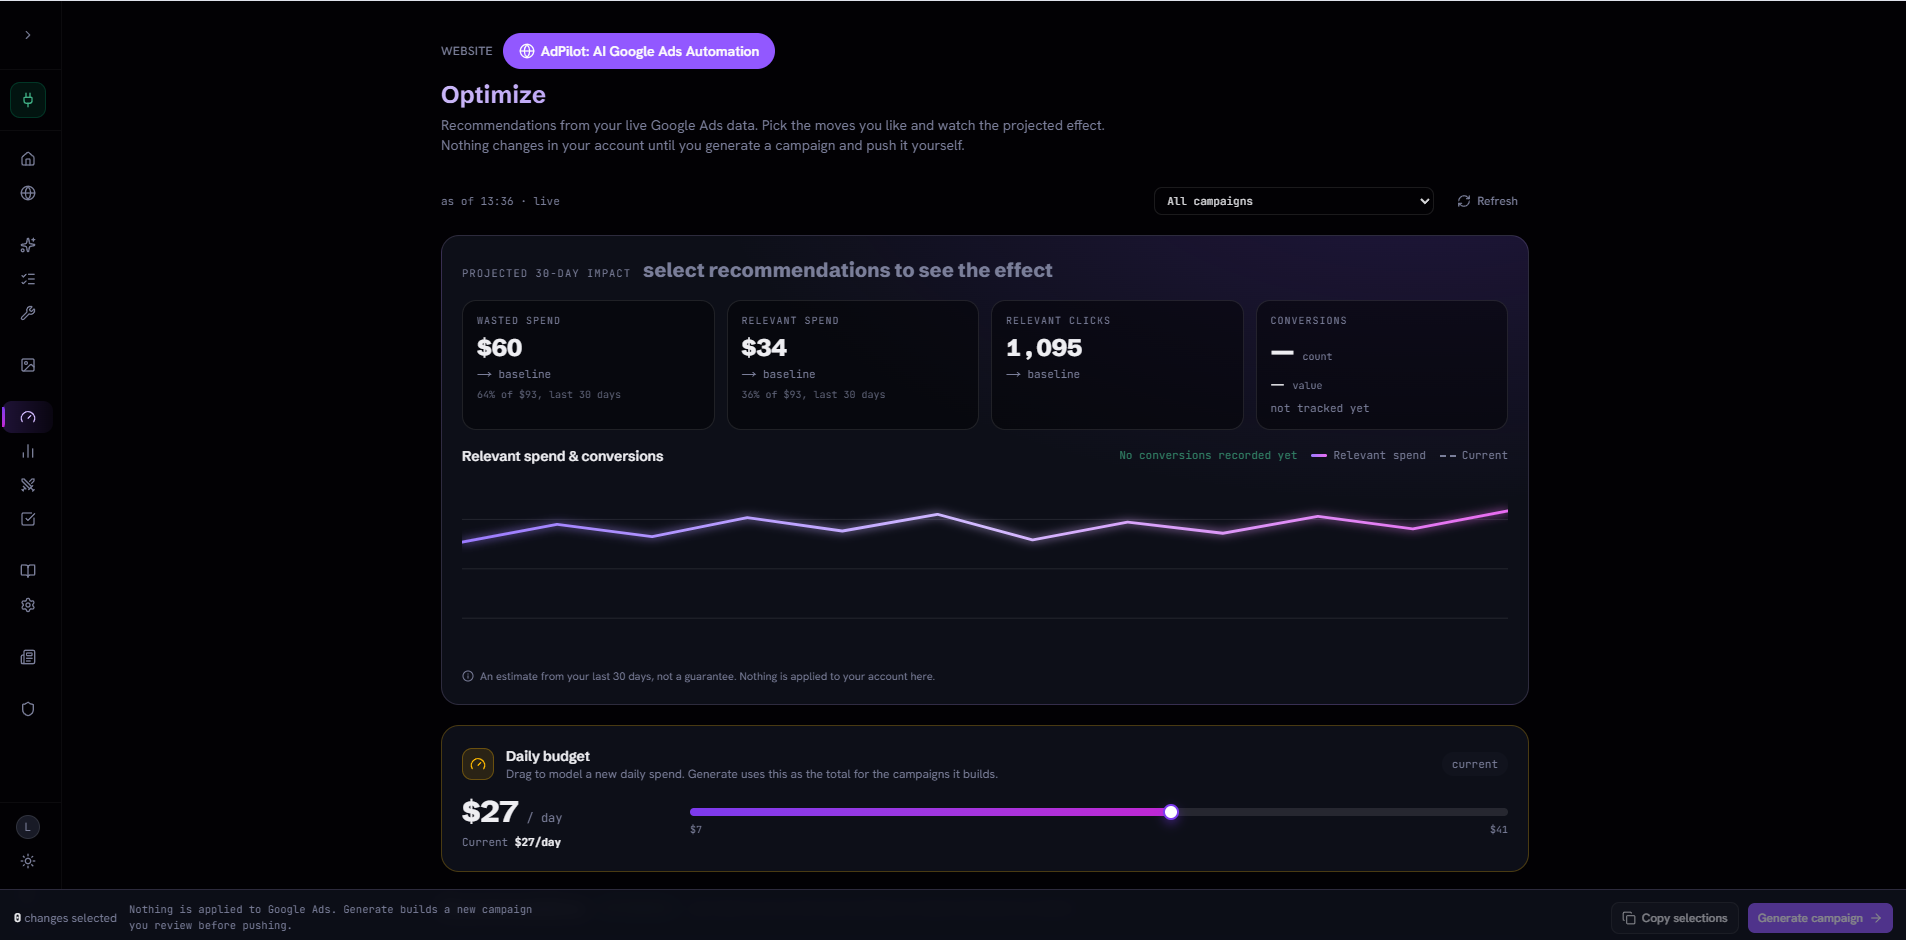Click the Current legend entry

click(1474, 455)
